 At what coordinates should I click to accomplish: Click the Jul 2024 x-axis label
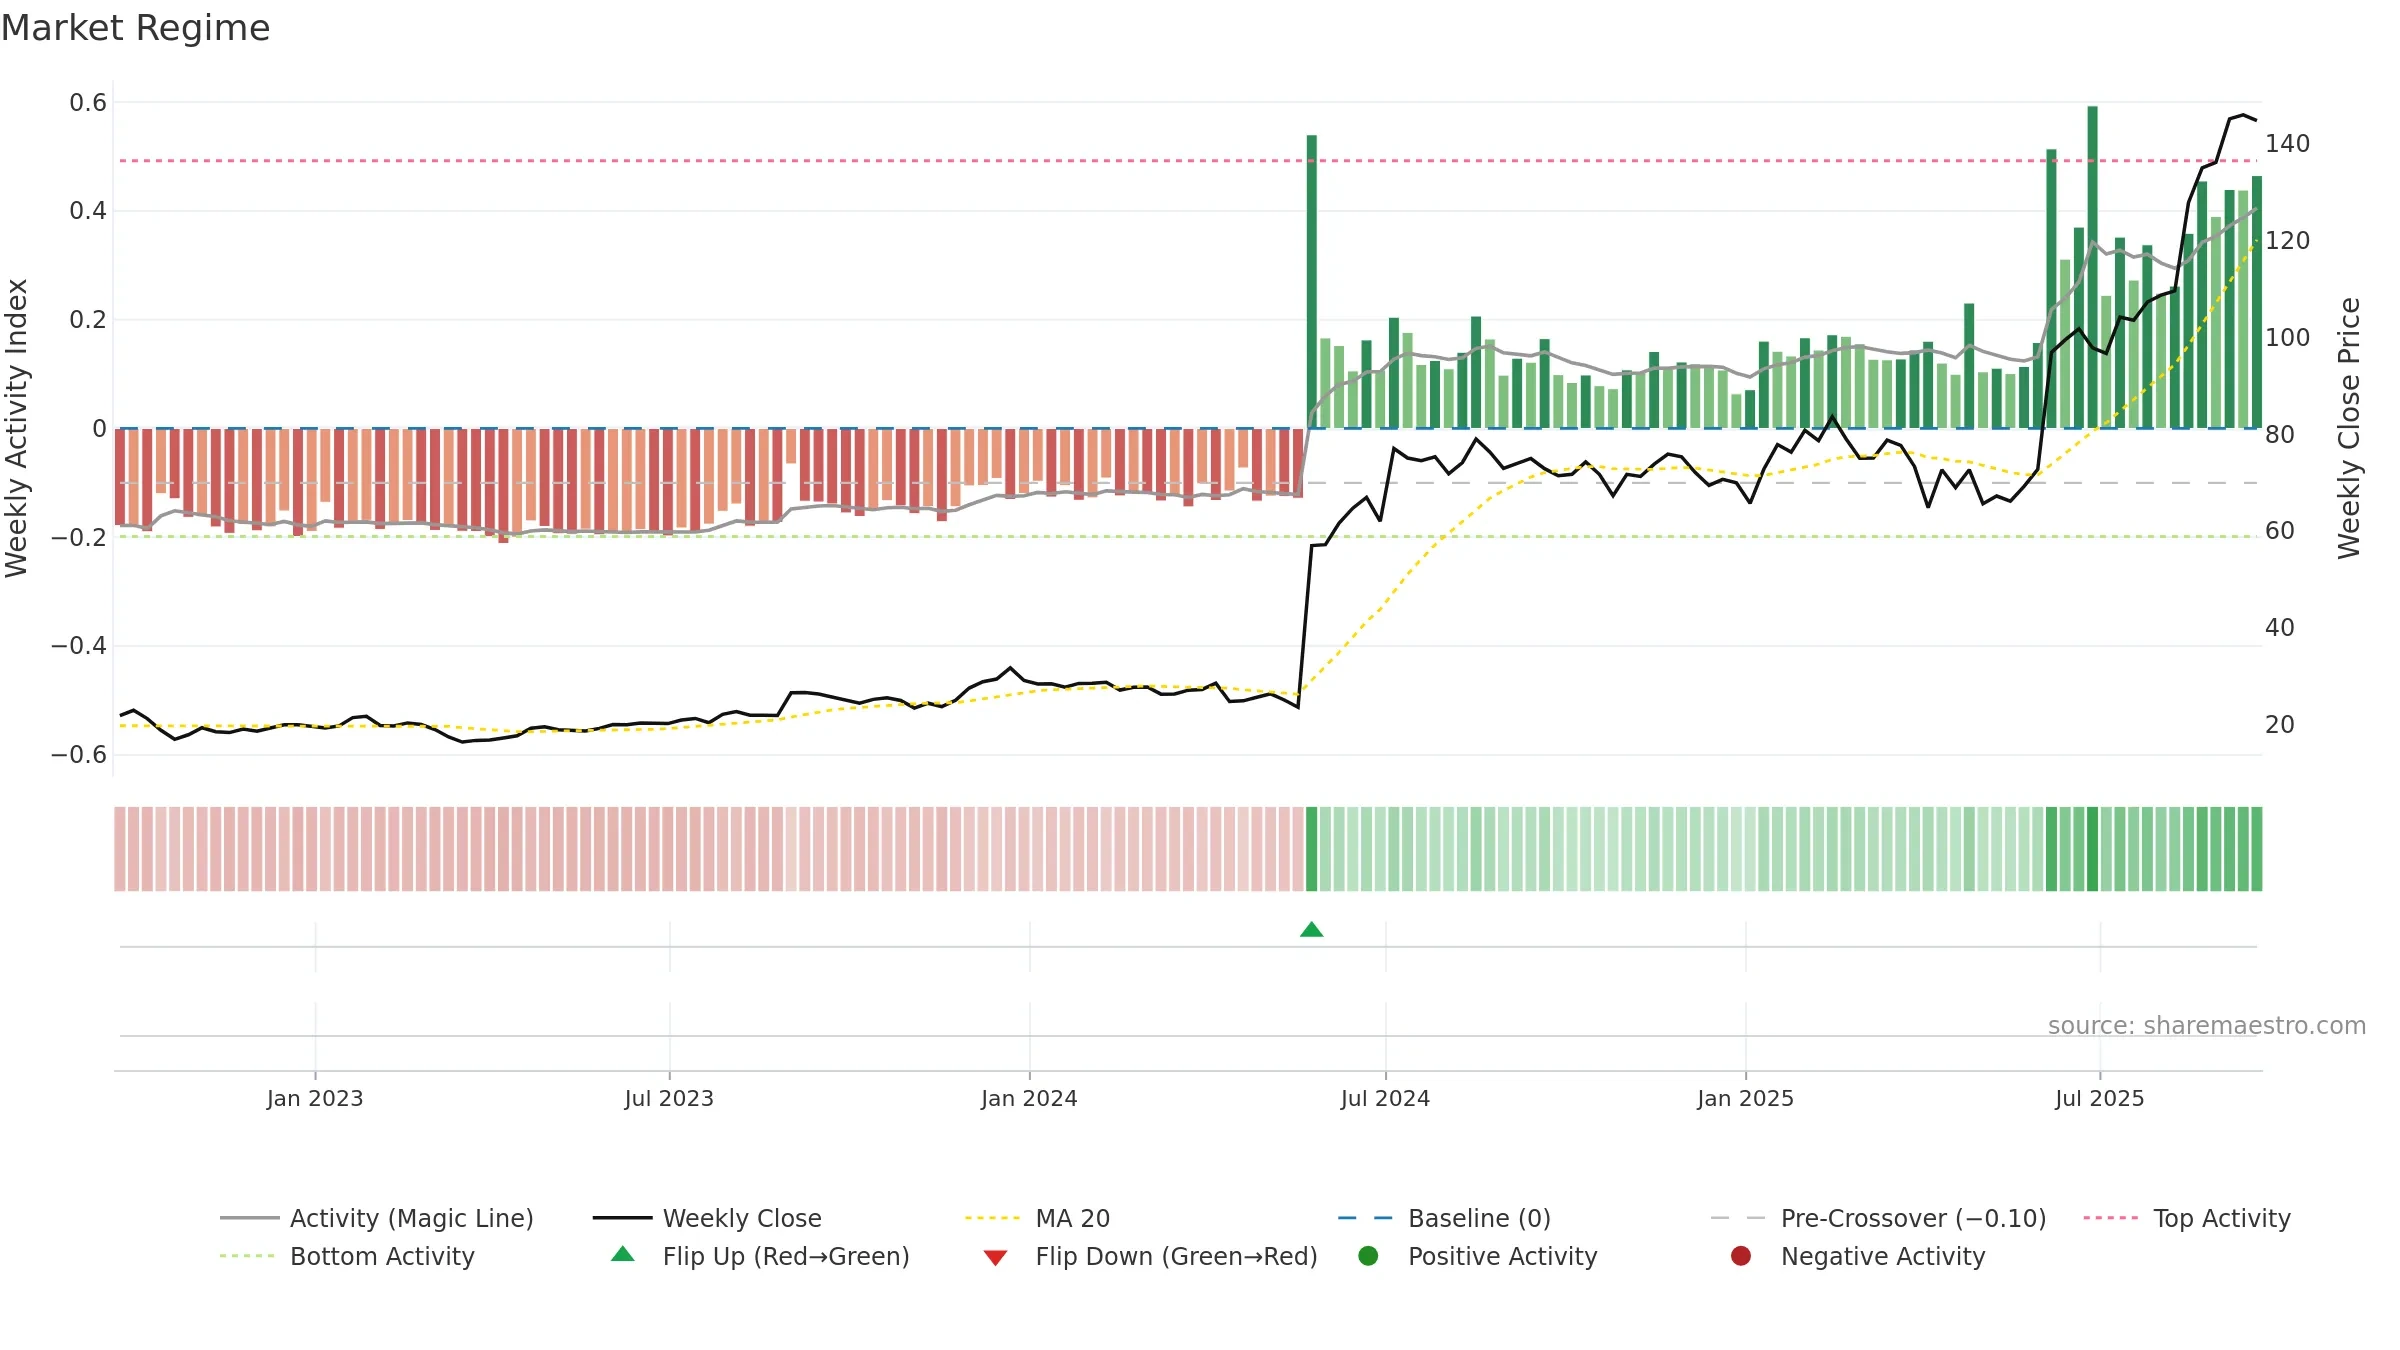point(1385,1099)
